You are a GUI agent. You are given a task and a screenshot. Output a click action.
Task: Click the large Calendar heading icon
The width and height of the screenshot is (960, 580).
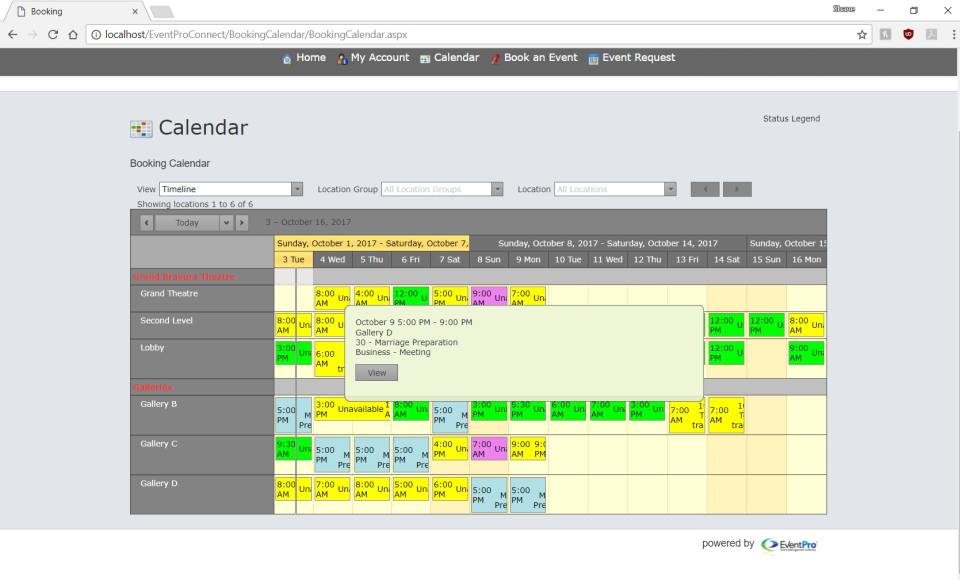click(141, 129)
